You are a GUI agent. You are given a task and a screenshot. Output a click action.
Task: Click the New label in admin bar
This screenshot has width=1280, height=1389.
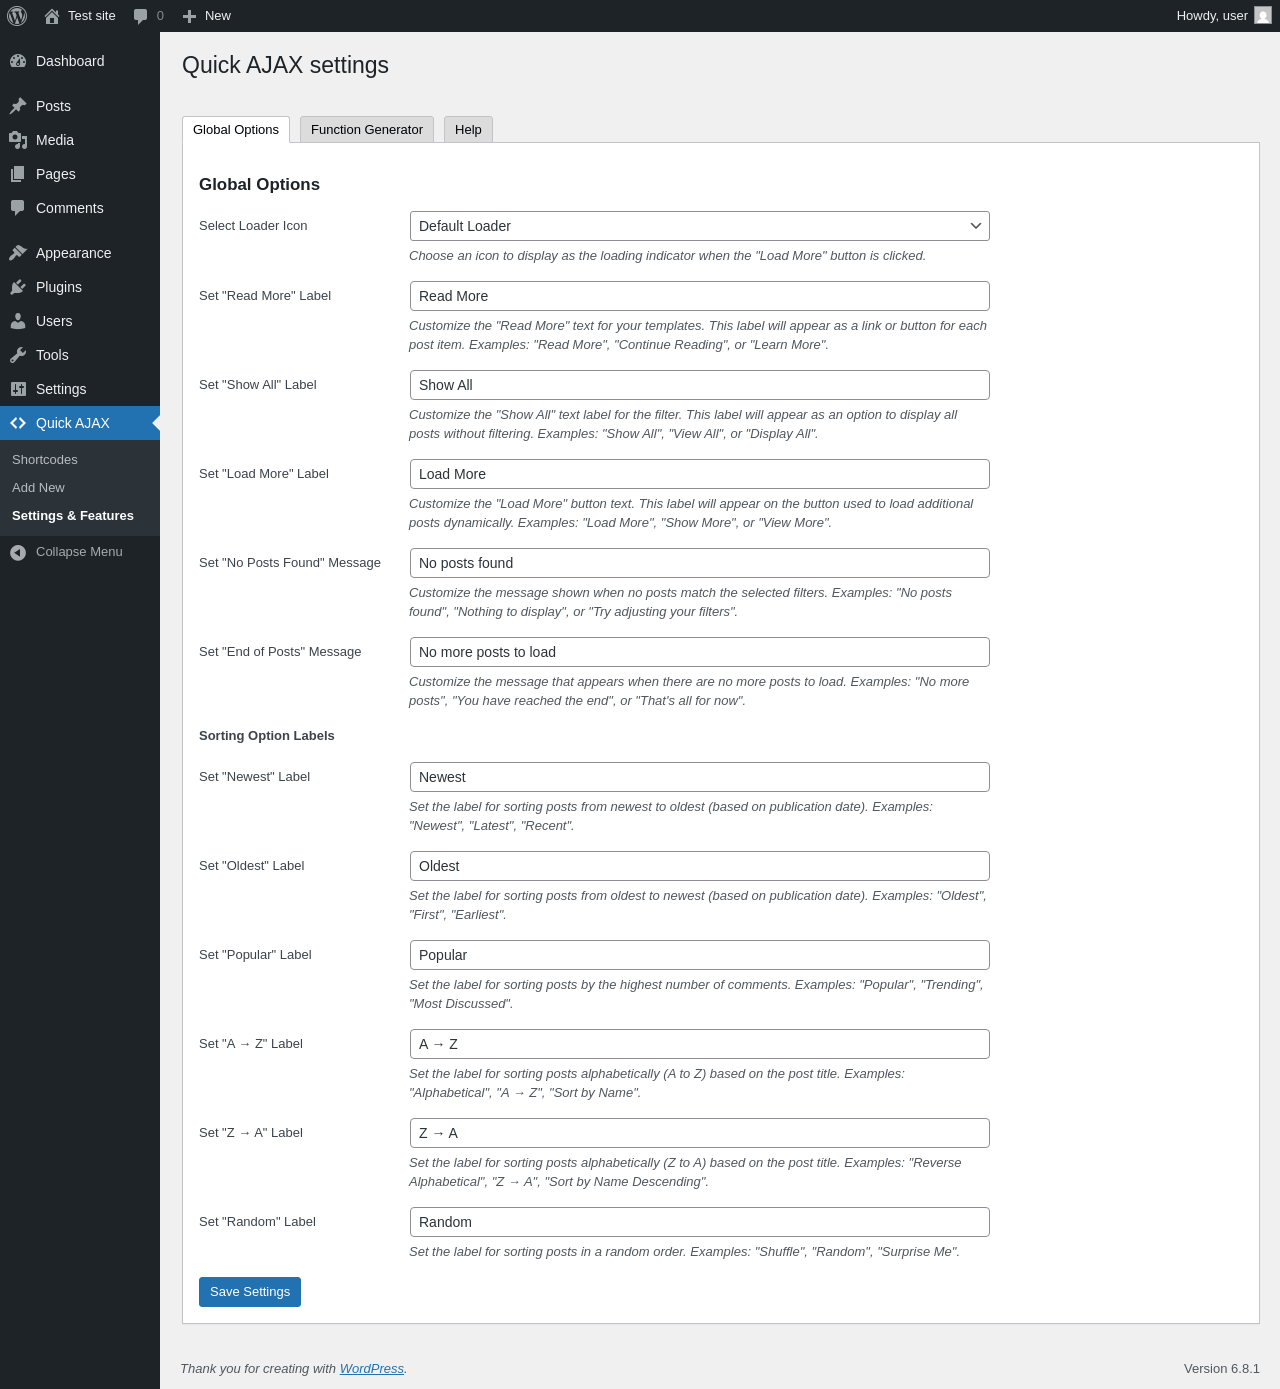click(x=218, y=16)
